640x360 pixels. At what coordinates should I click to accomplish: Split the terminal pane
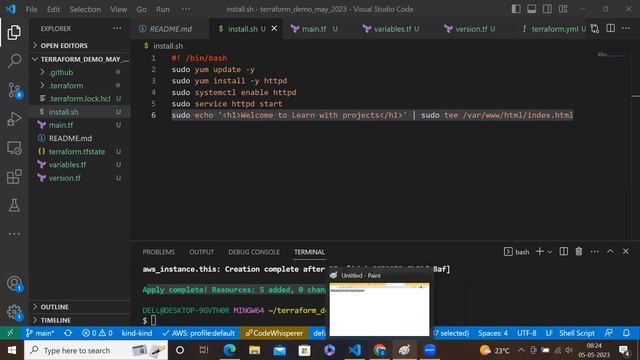(563, 251)
